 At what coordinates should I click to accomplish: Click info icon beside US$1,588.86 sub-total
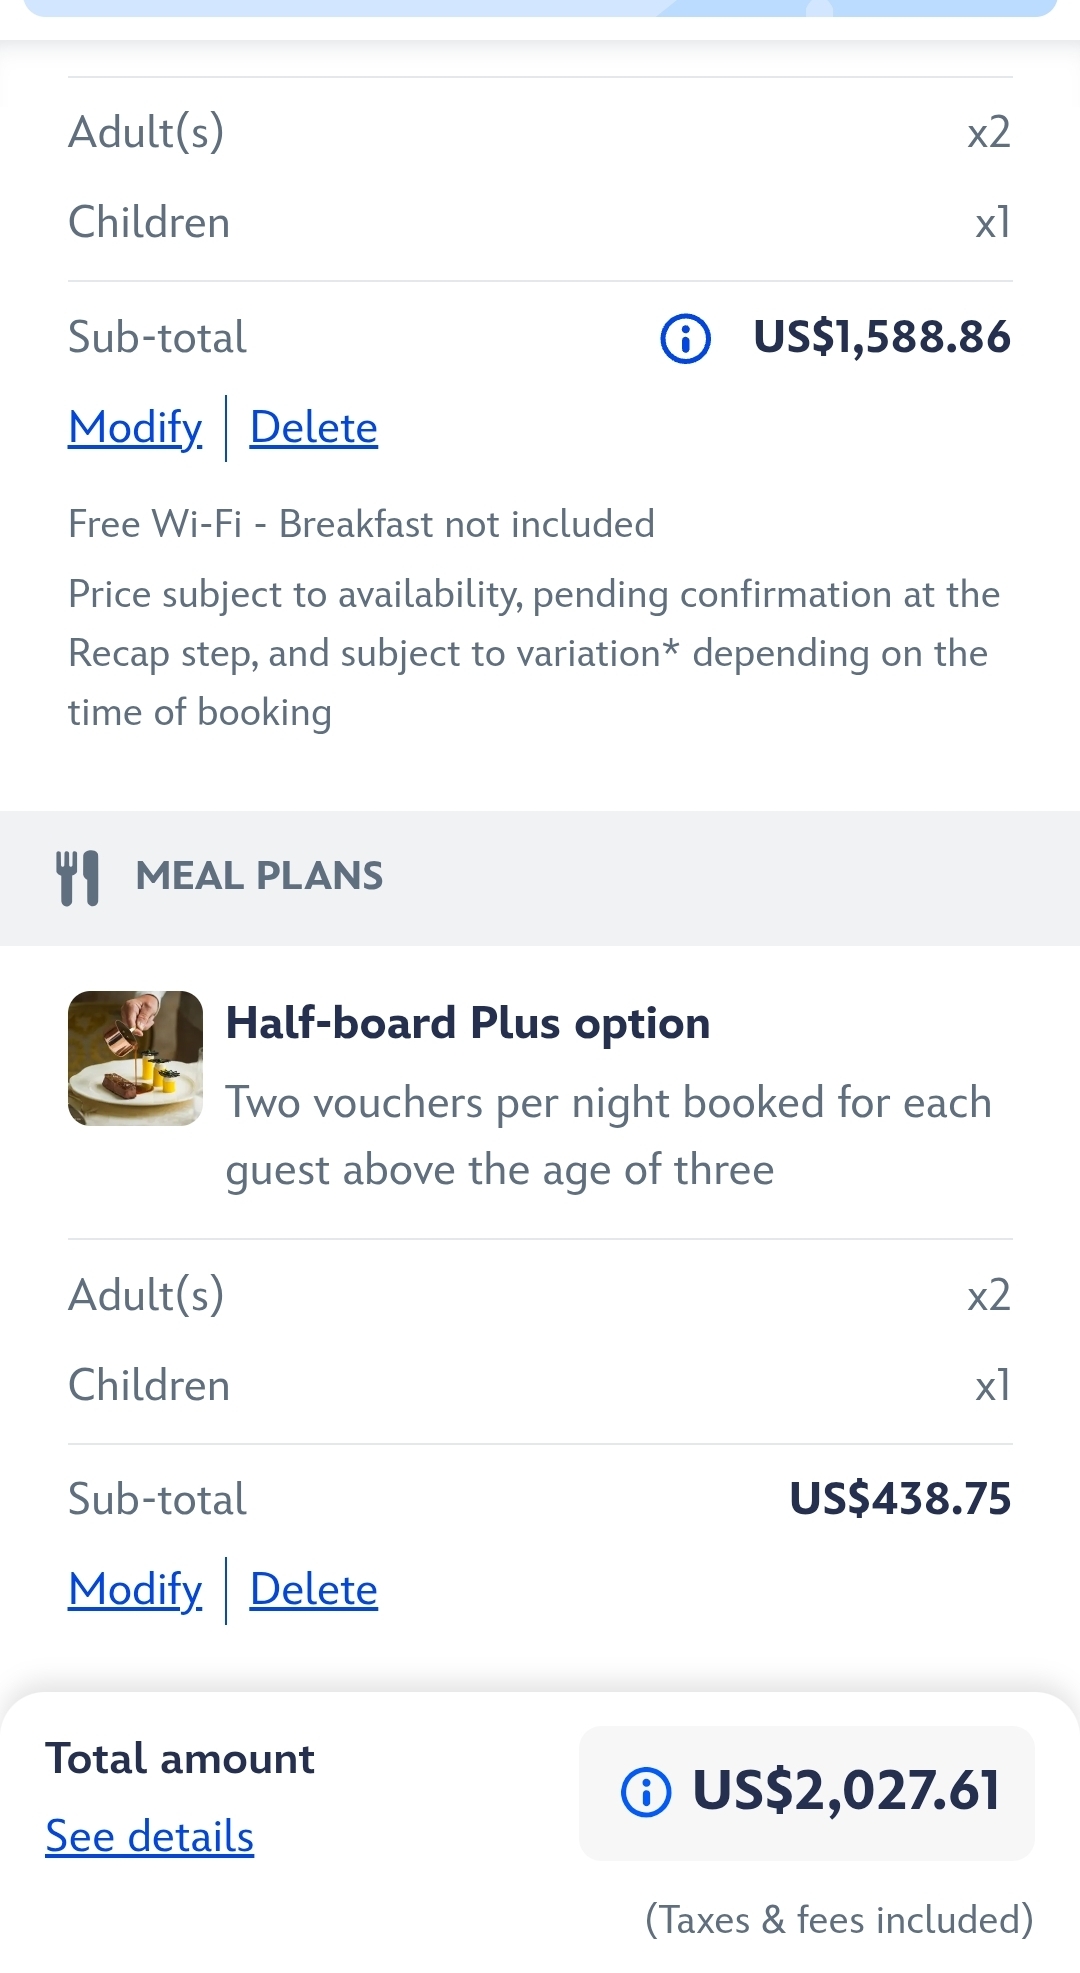(685, 338)
